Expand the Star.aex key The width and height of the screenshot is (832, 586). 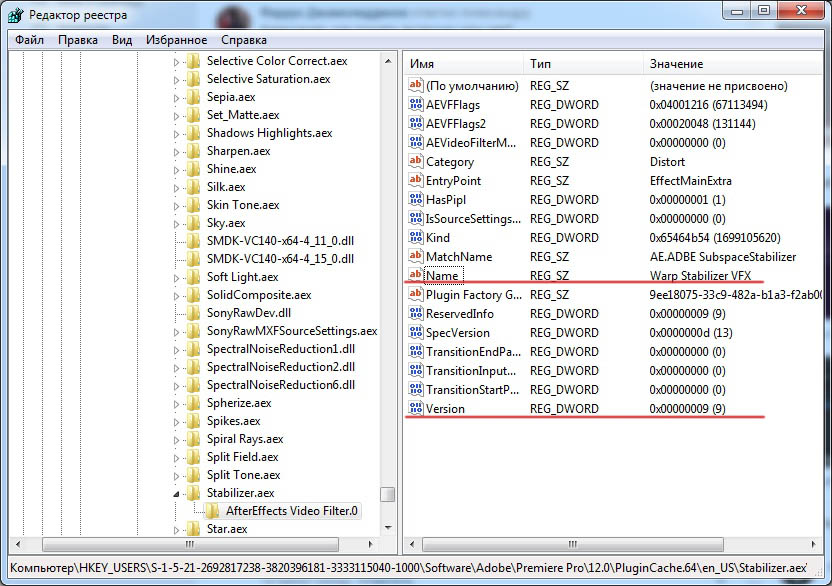coord(176,530)
